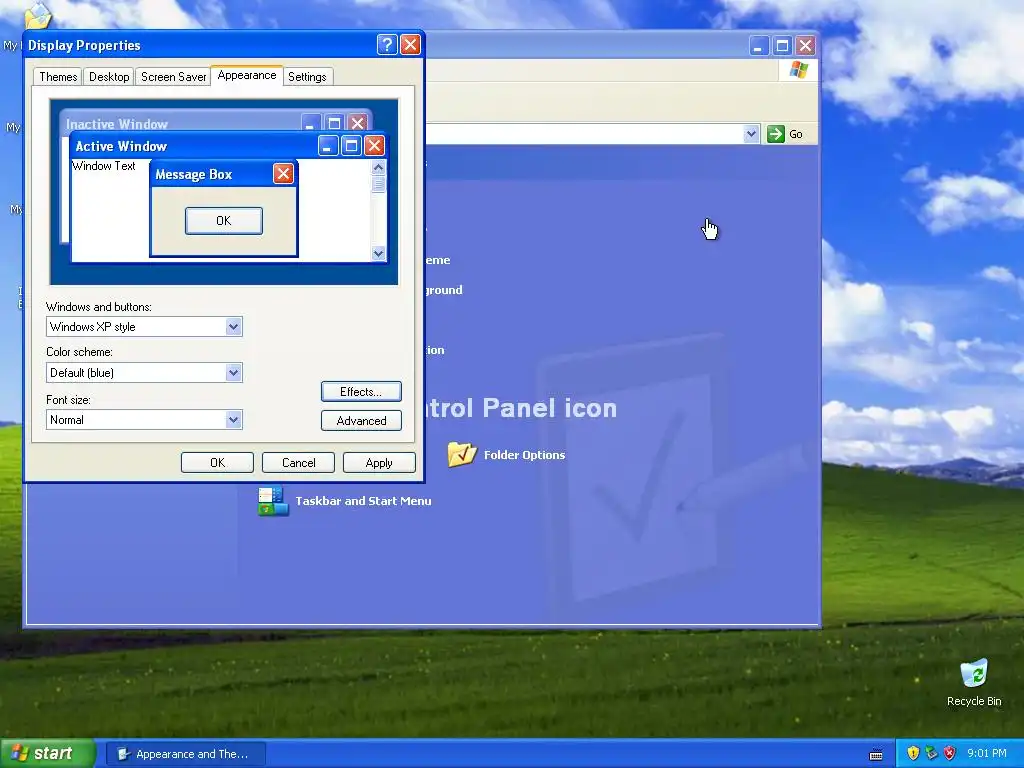1024x768 pixels.
Task: Cancel the Display Properties dialog
Action: [x=298, y=462]
